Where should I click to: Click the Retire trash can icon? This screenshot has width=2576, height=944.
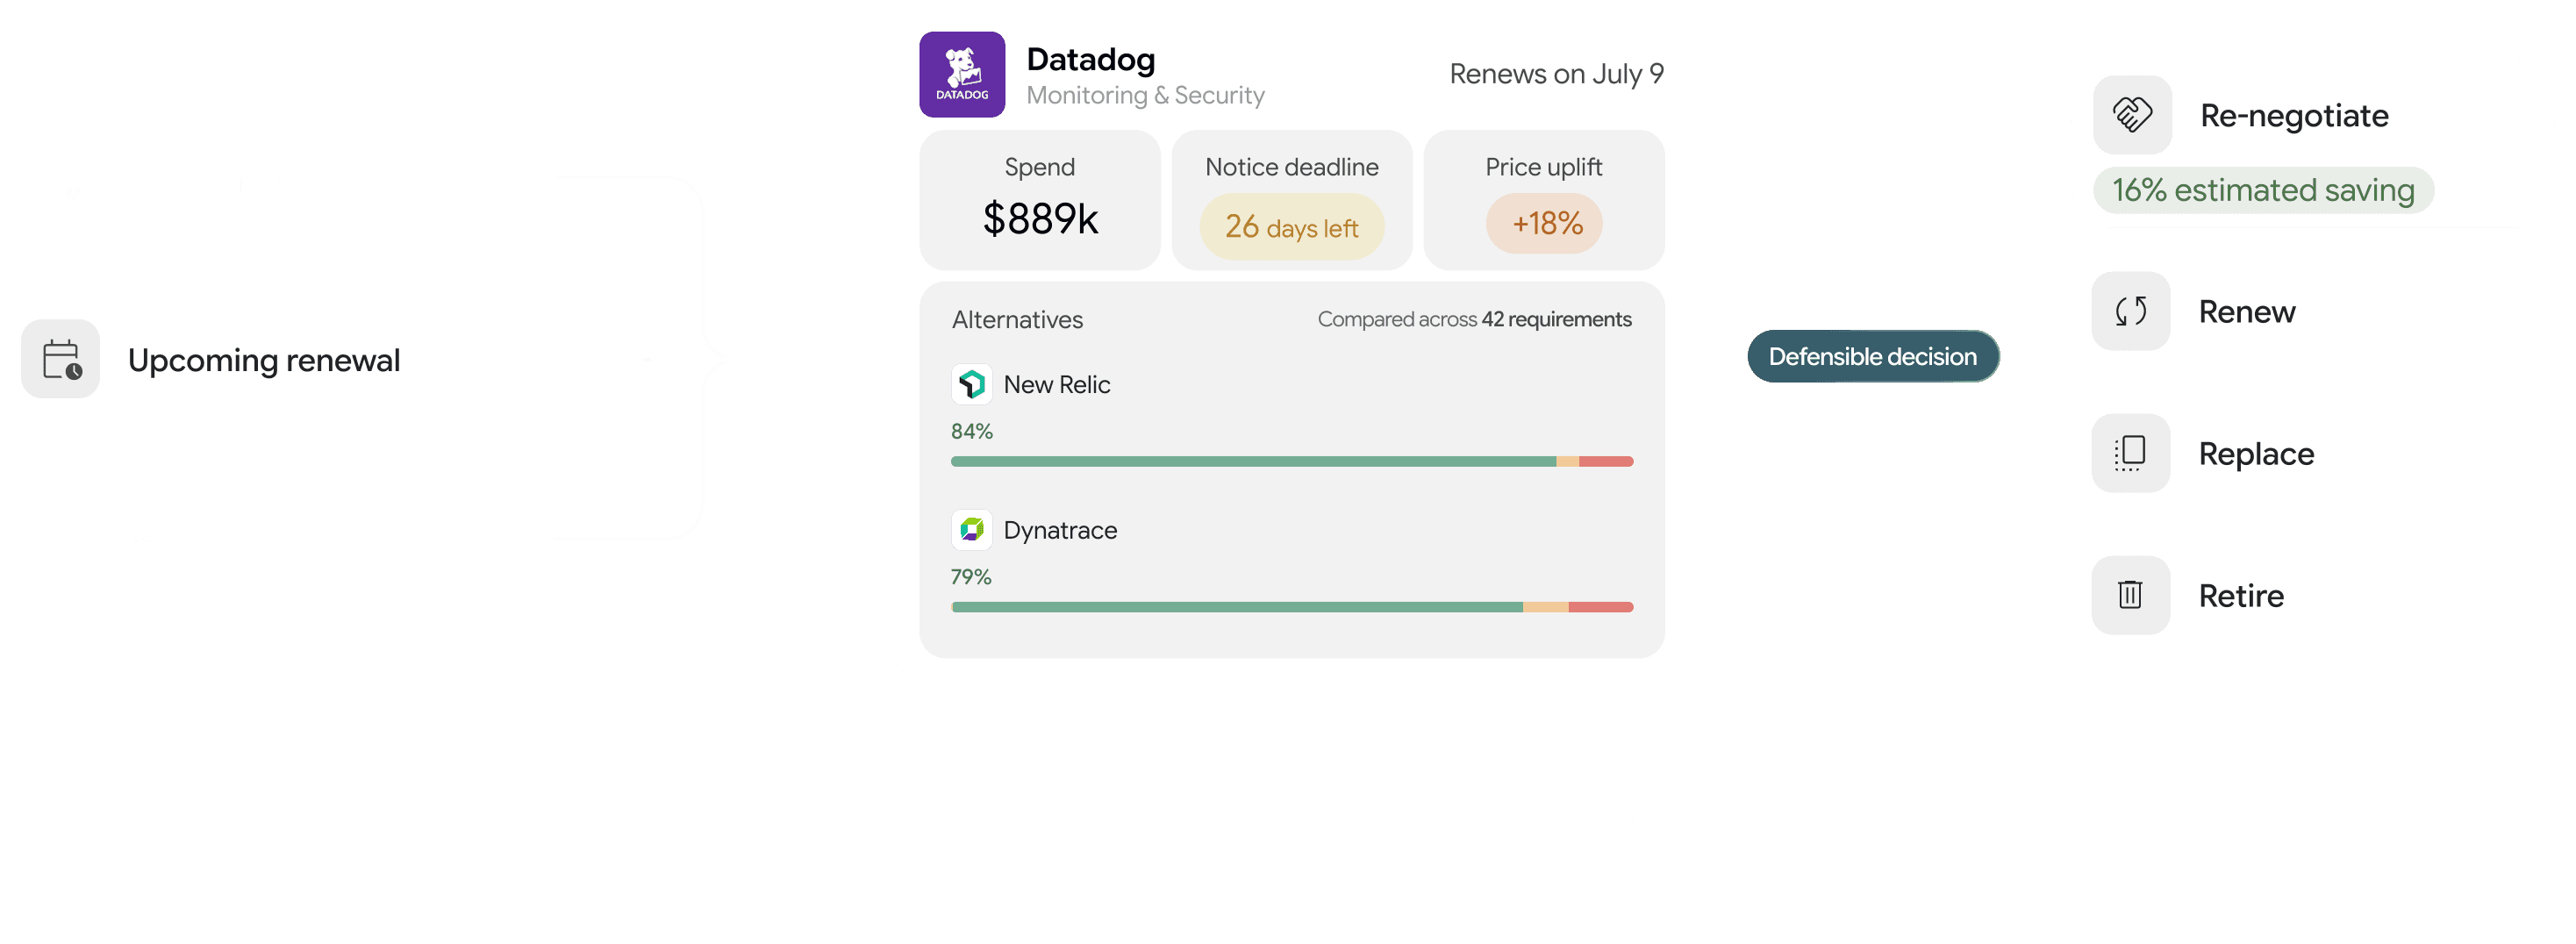point(2131,595)
